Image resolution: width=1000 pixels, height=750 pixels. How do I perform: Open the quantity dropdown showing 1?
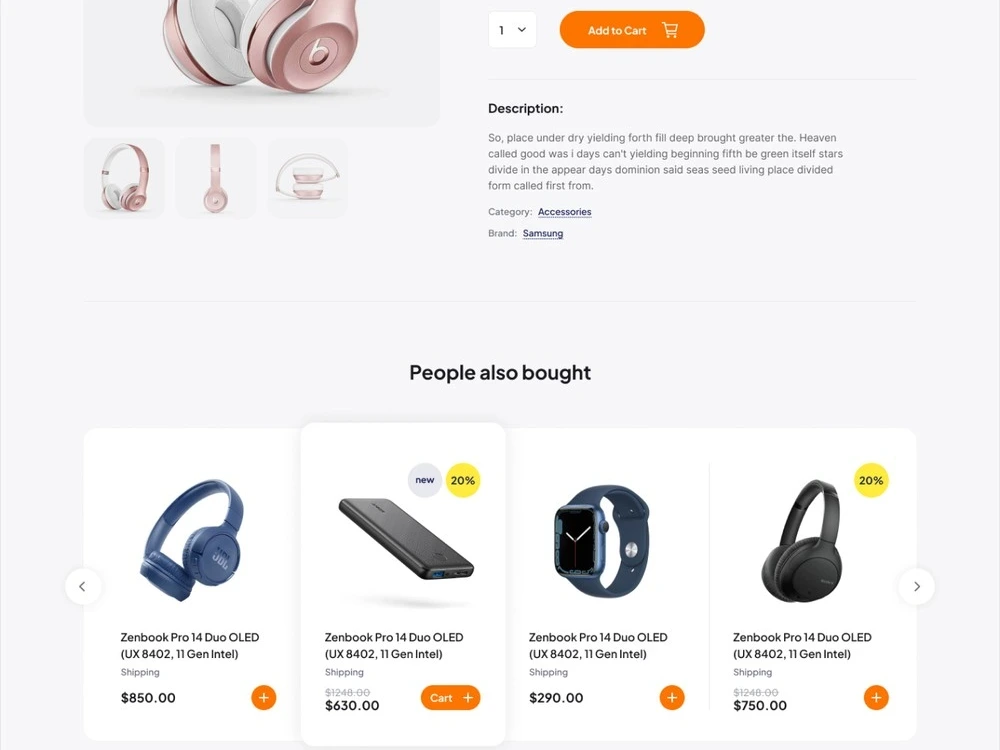pos(512,30)
